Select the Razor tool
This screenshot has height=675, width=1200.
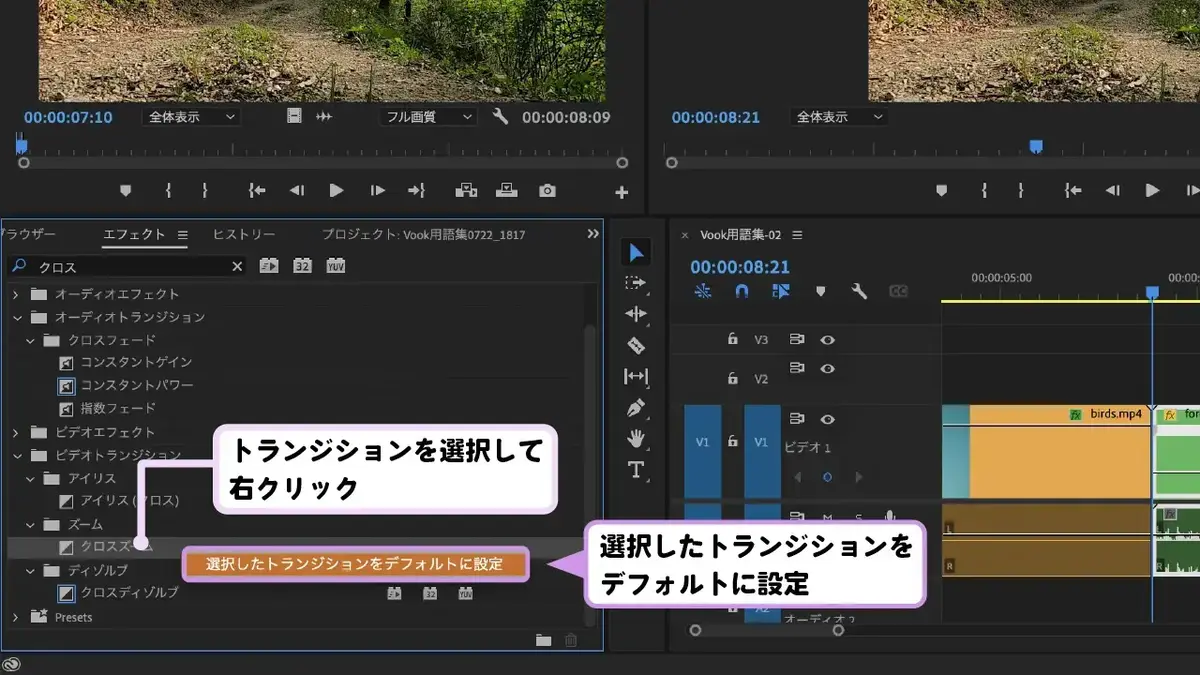pos(636,346)
